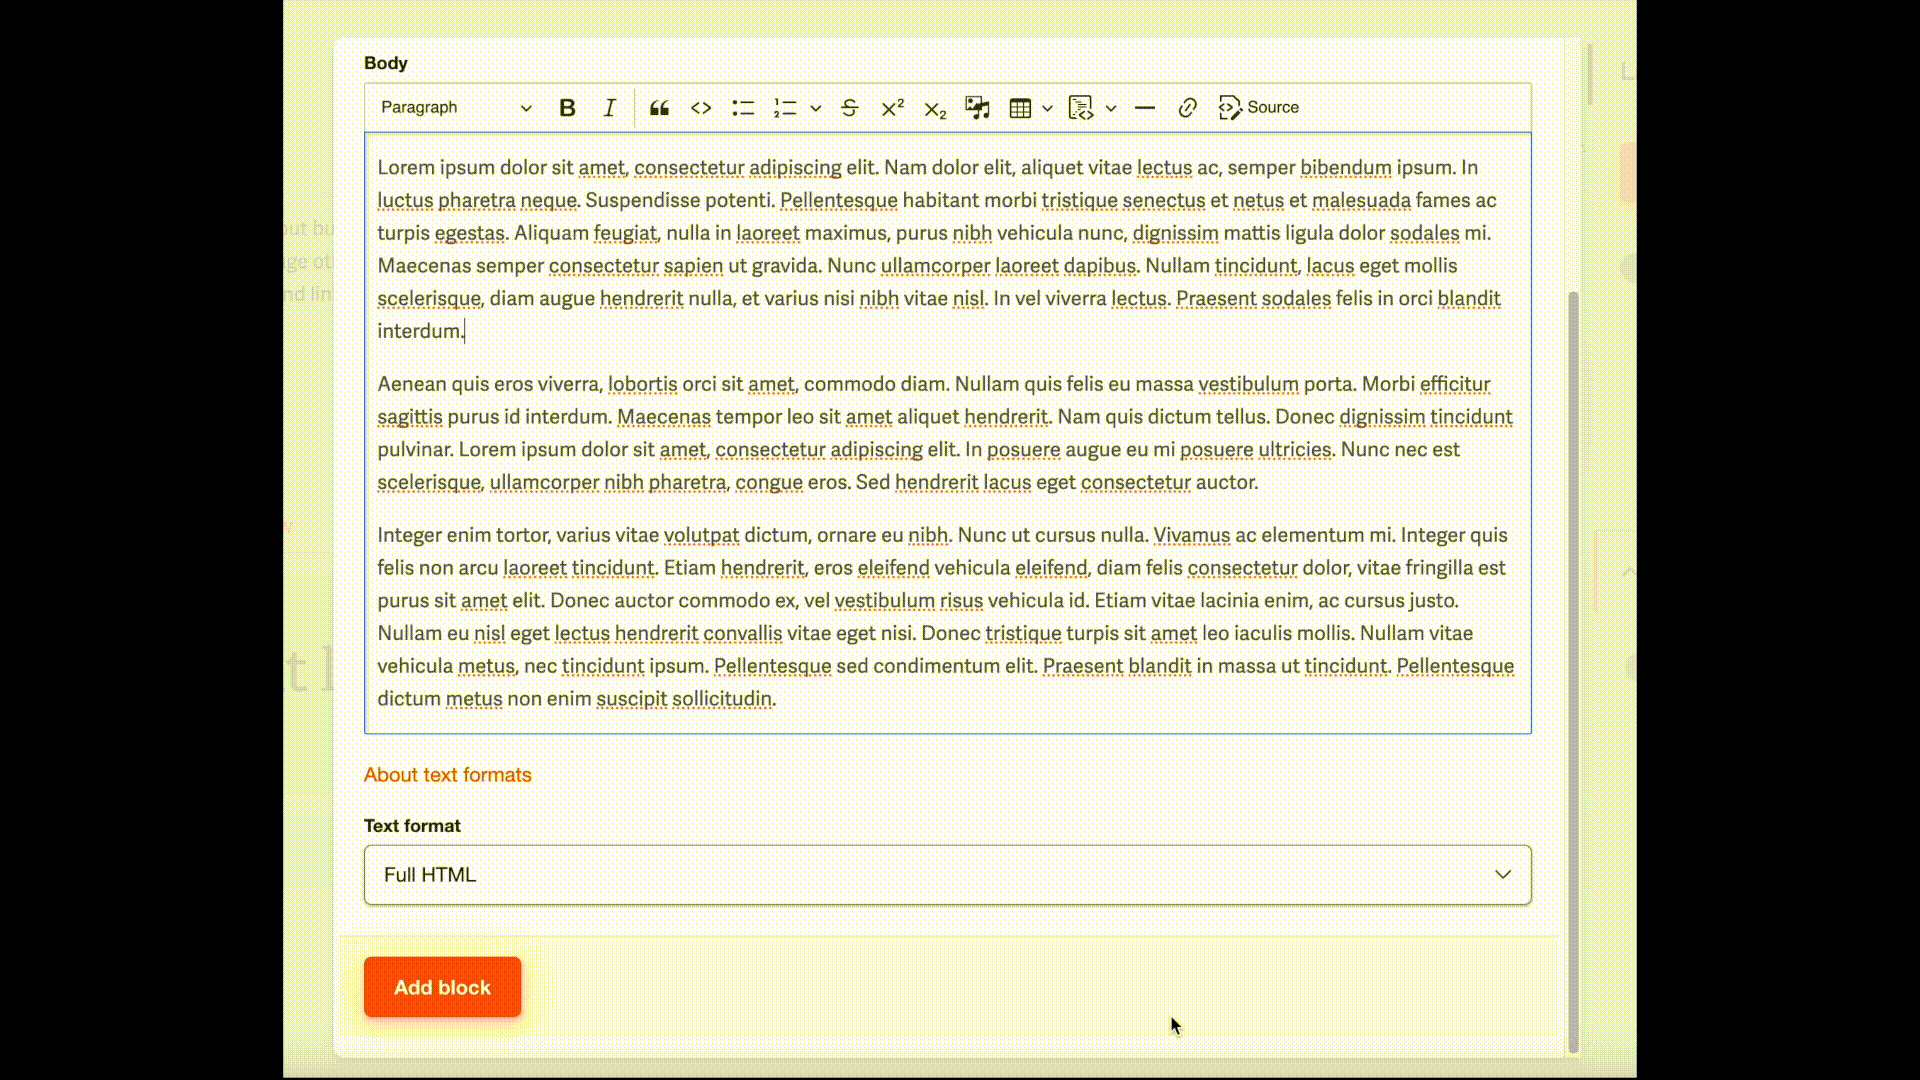Open the numbered list options chevron
Screen dimensions: 1920x1080
pos(815,107)
